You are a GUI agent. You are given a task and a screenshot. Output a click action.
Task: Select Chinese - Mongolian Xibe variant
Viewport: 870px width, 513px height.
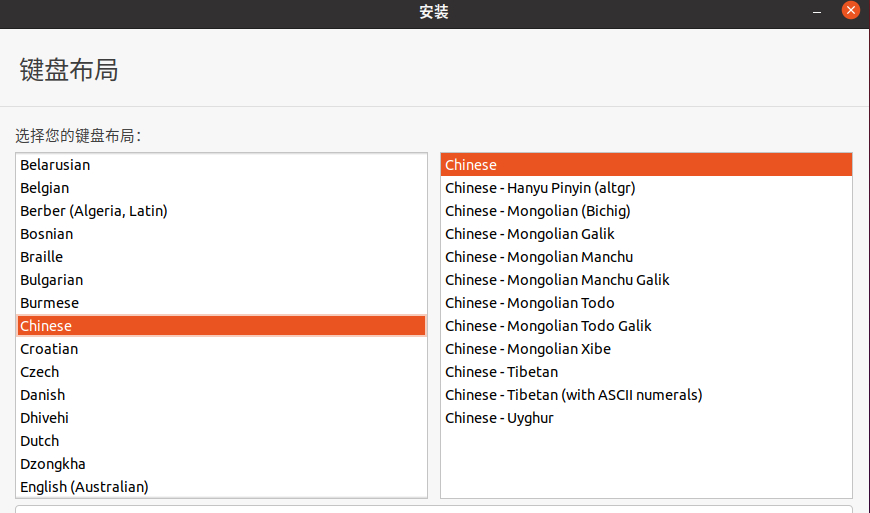646,349
